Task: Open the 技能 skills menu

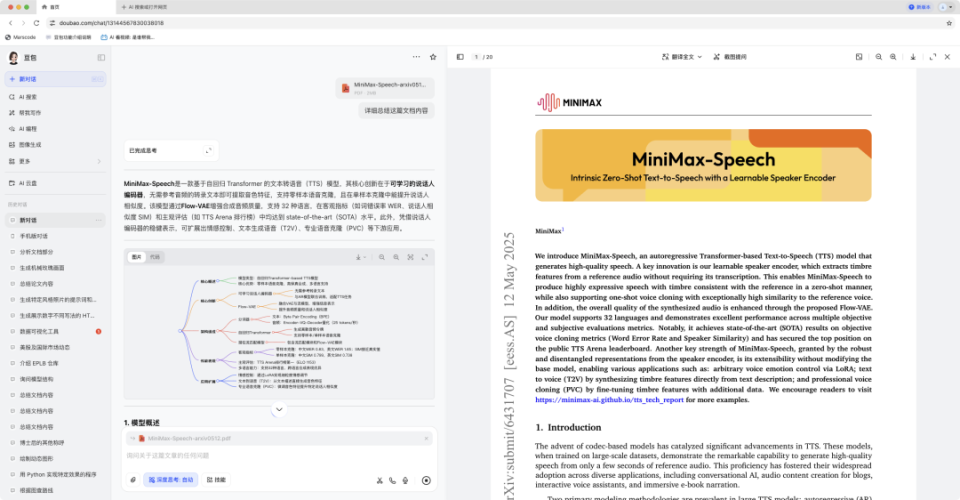Action: point(216,480)
